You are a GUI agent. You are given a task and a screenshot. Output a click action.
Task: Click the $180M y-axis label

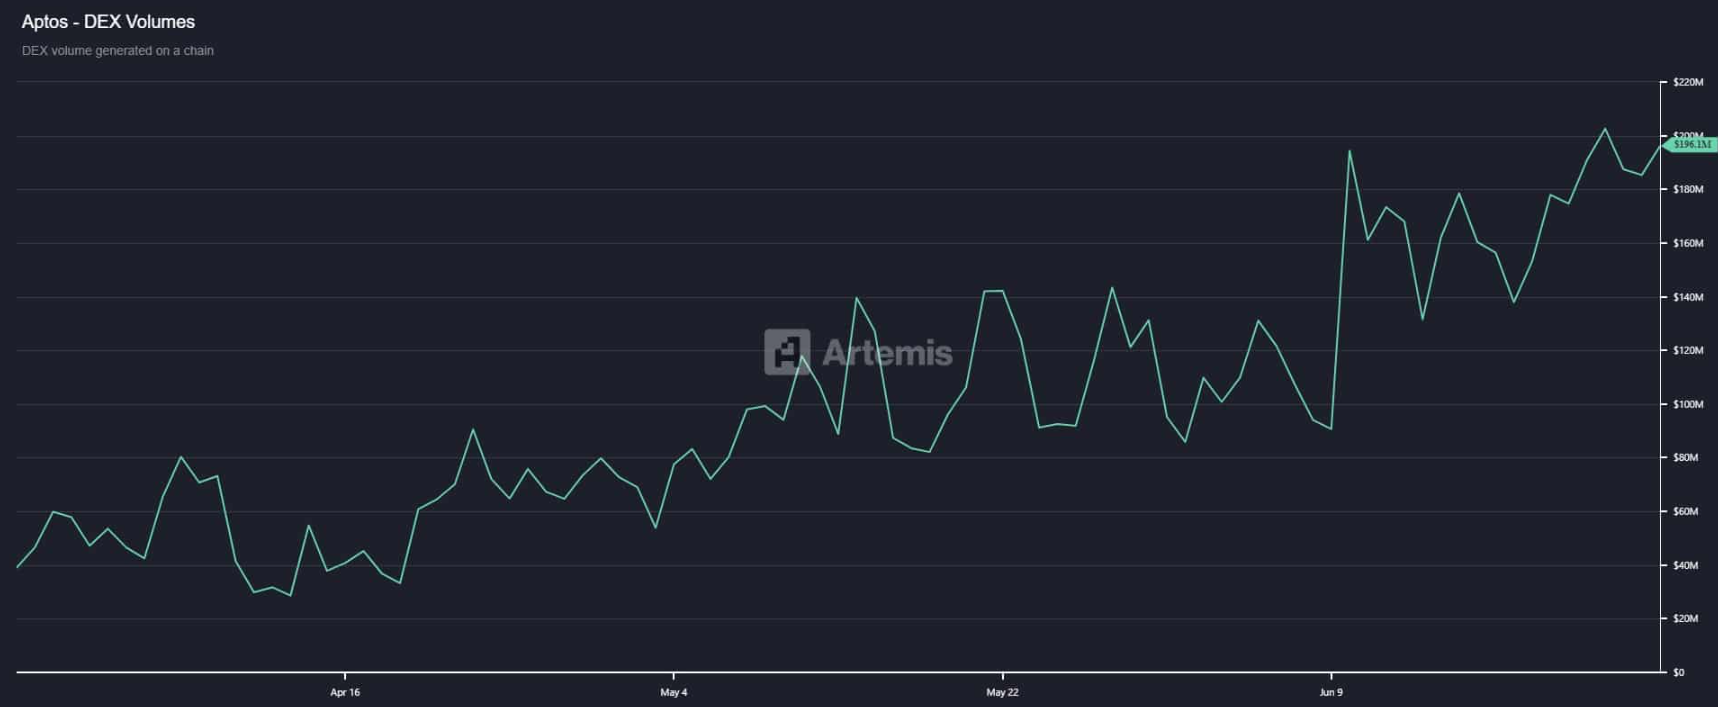(1688, 190)
